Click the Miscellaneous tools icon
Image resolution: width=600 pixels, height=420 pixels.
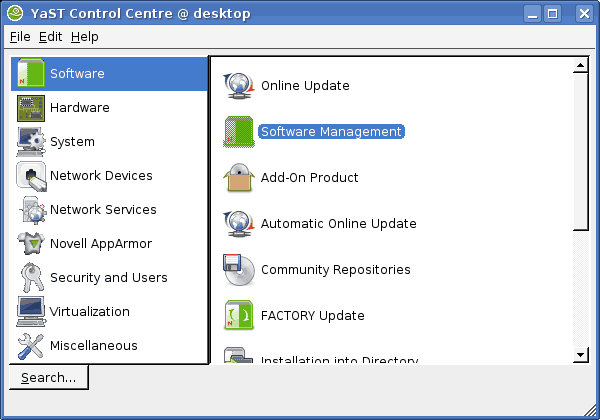tap(31, 346)
